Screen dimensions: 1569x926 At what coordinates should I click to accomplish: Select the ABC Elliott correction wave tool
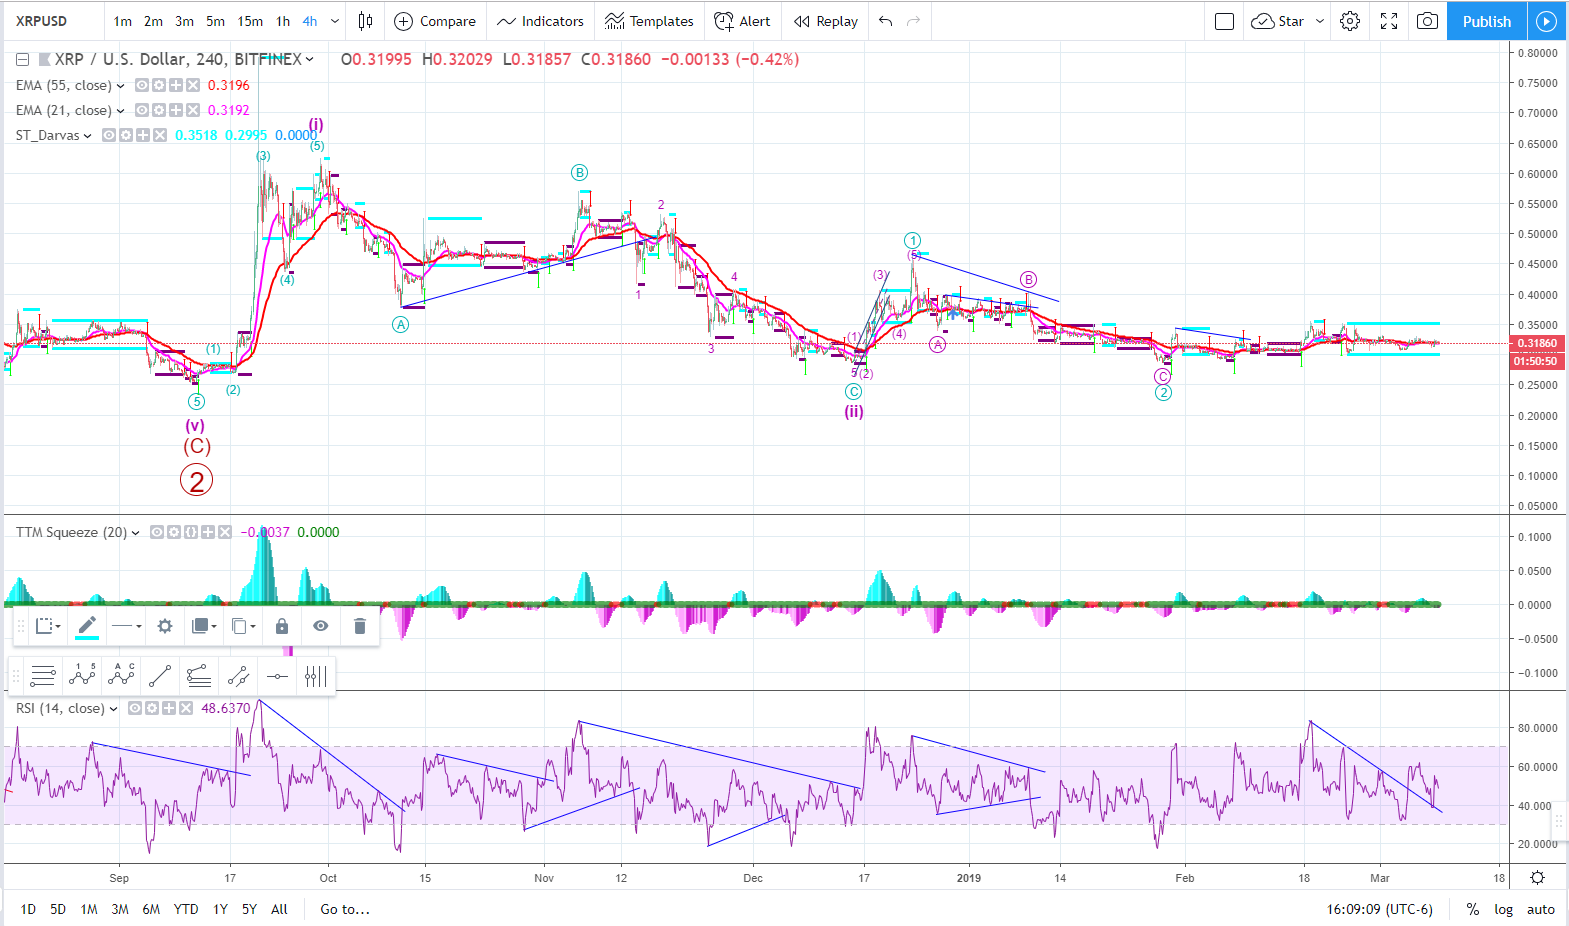pos(121,676)
